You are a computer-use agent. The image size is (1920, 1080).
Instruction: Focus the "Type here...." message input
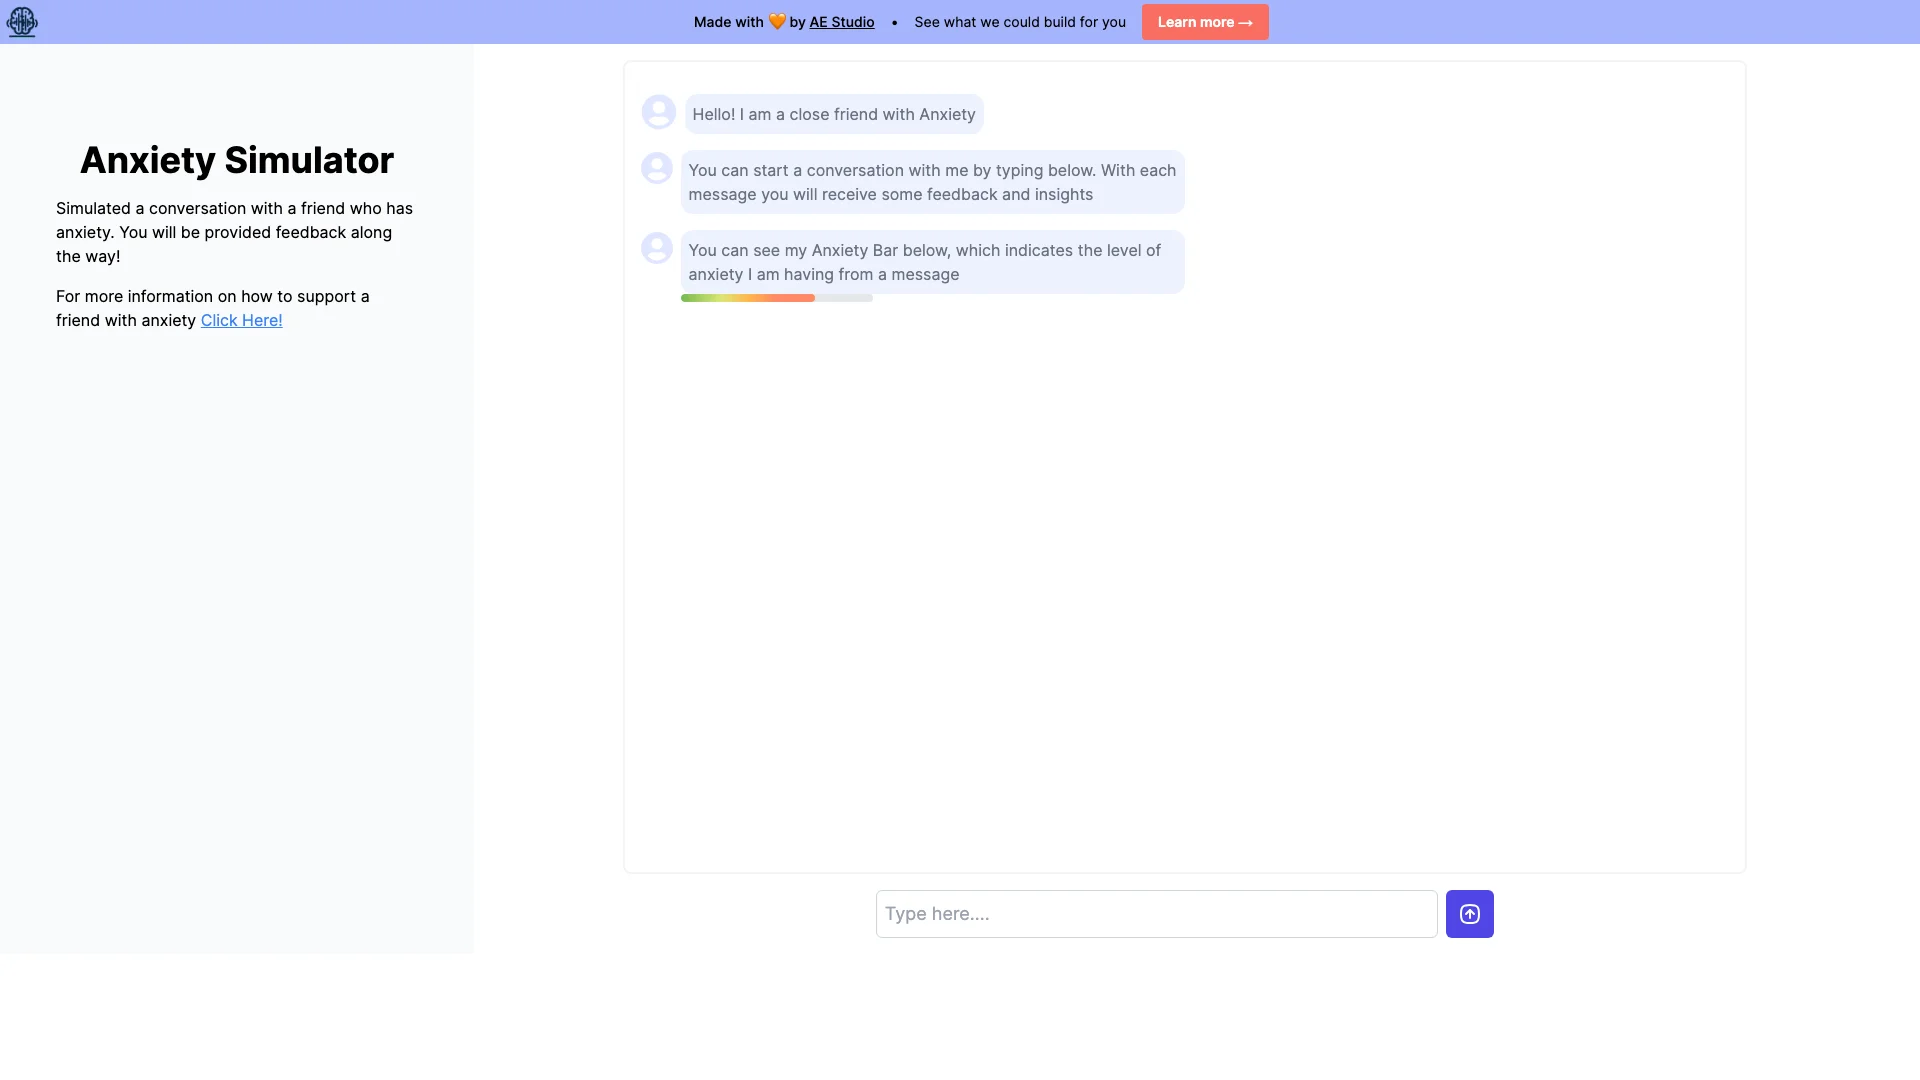pyautogui.click(x=1156, y=914)
